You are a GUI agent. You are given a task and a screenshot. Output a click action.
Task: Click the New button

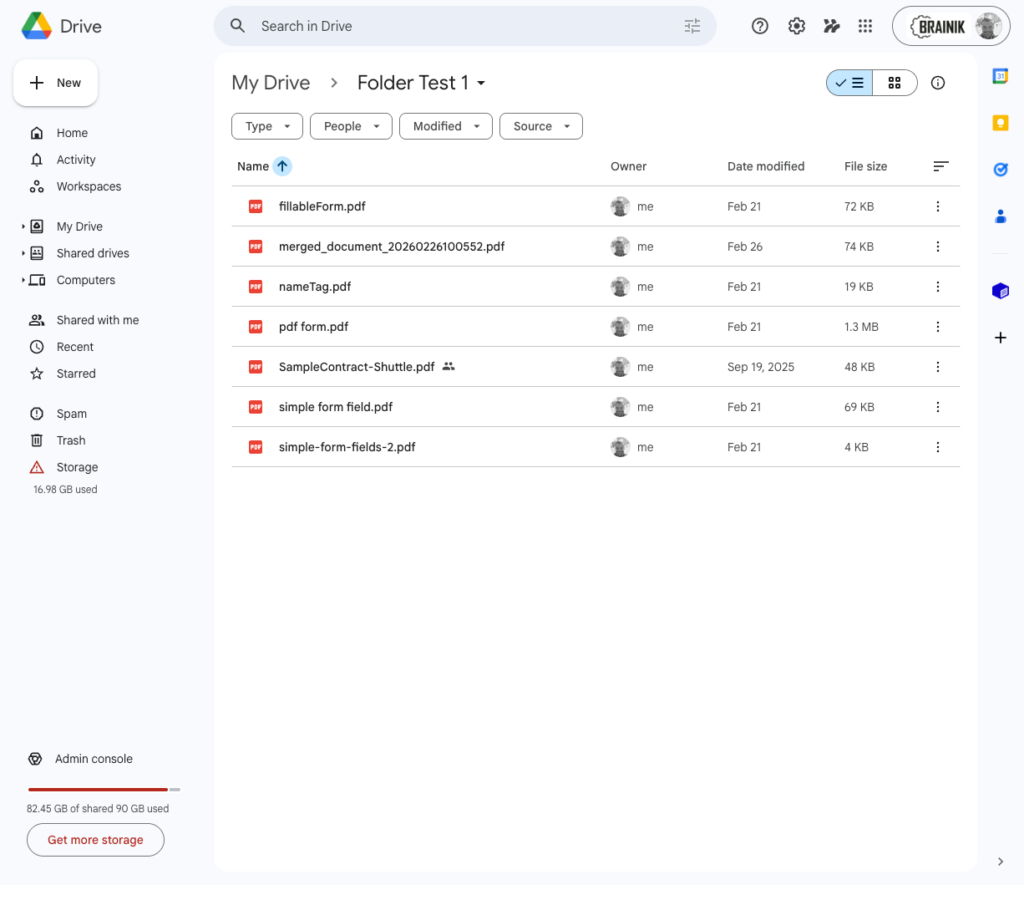[55, 82]
